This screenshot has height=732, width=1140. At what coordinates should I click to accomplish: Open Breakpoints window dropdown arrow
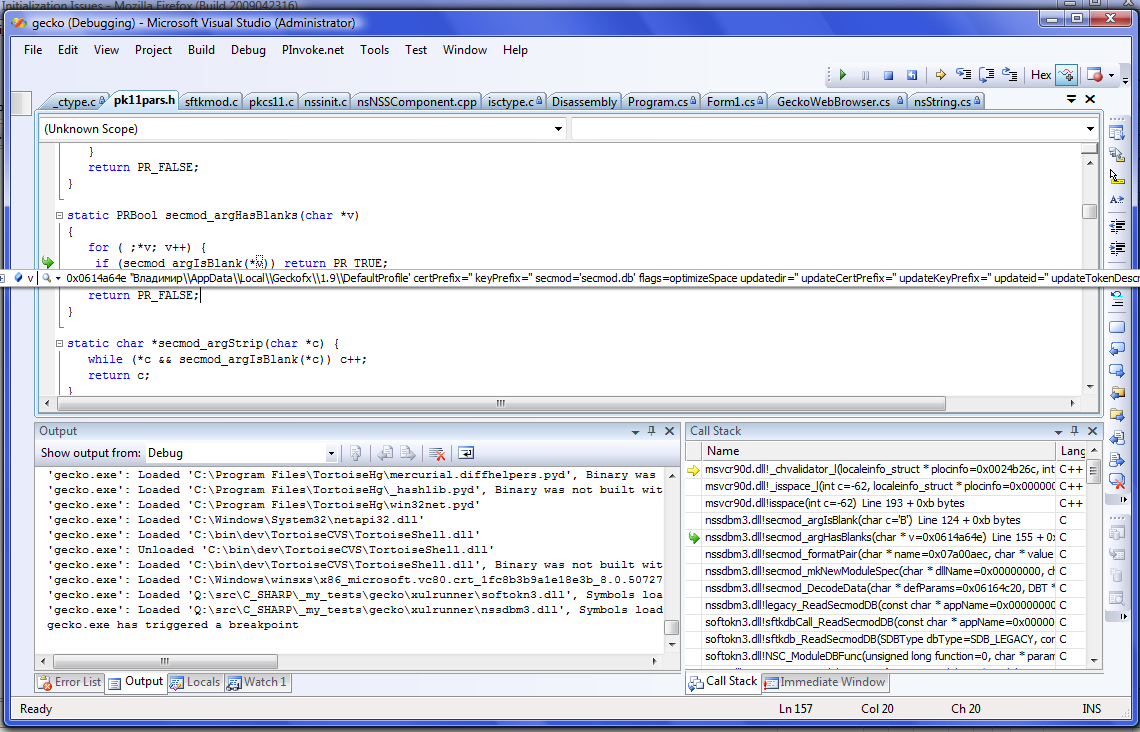[1111, 76]
